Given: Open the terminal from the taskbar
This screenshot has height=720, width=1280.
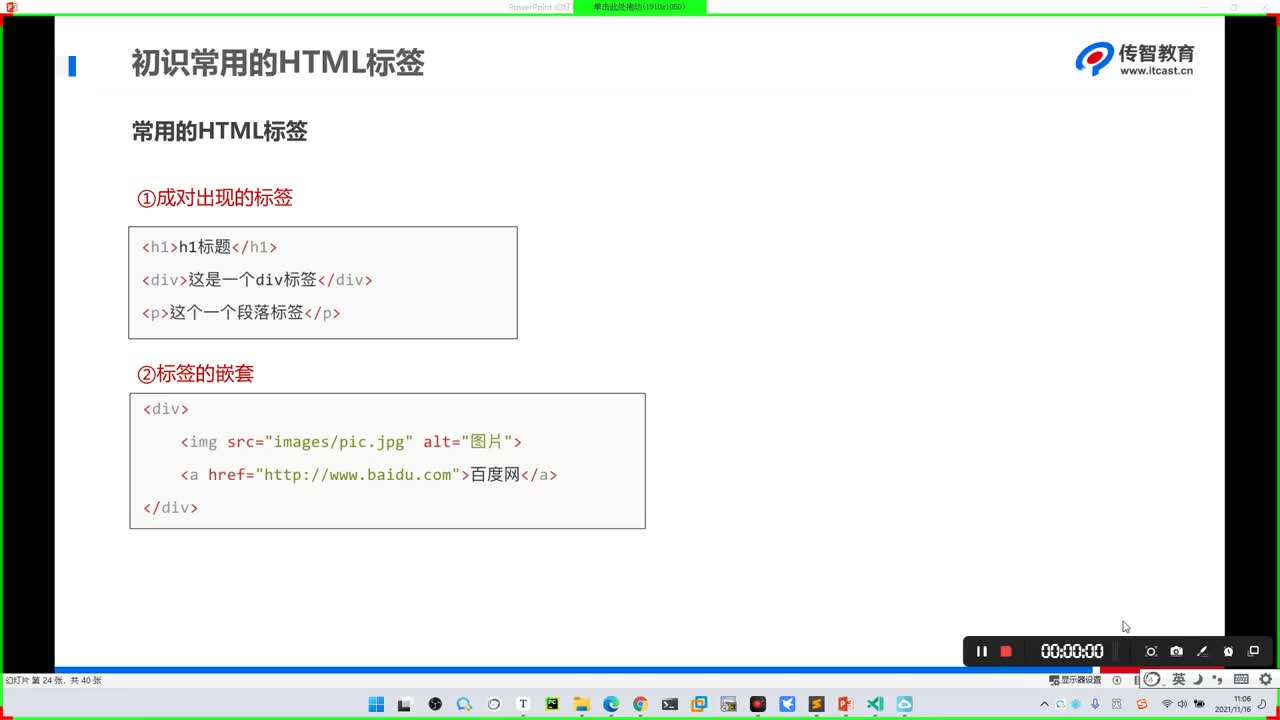Looking at the screenshot, I should [x=670, y=704].
